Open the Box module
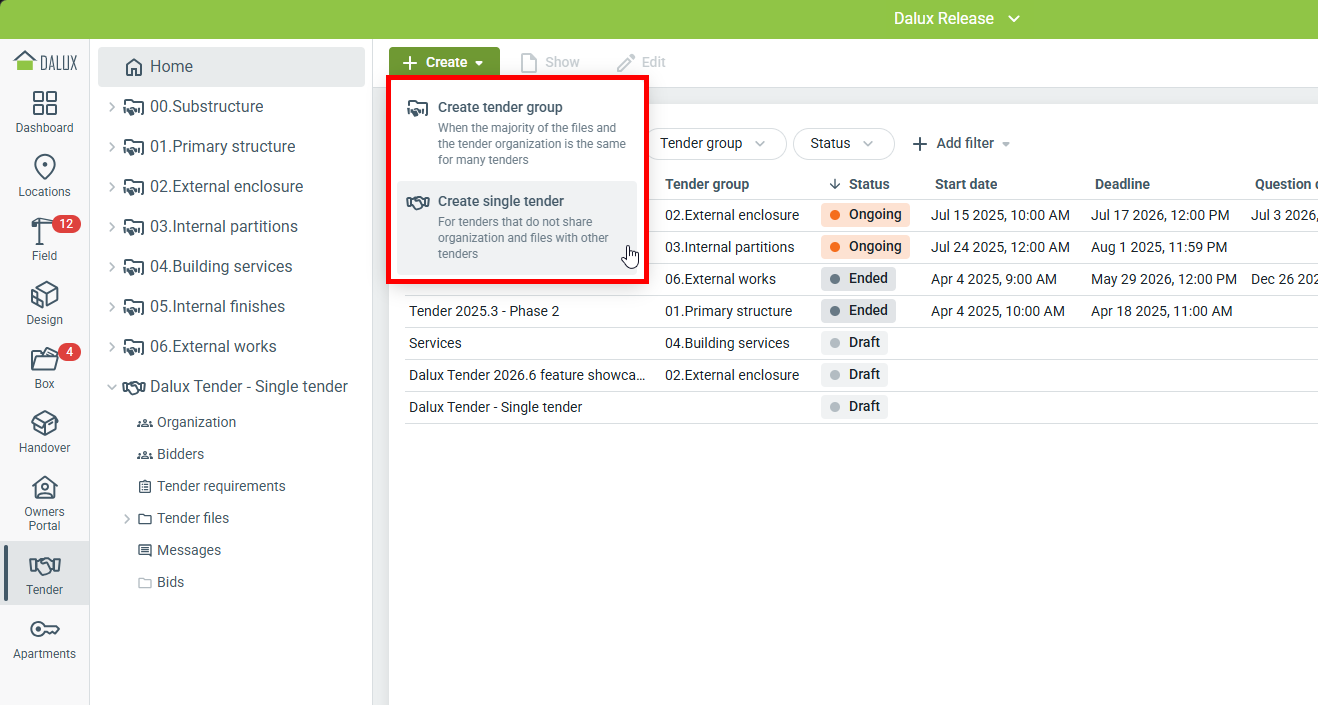This screenshot has width=1318, height=705. [x=44, y=368]
